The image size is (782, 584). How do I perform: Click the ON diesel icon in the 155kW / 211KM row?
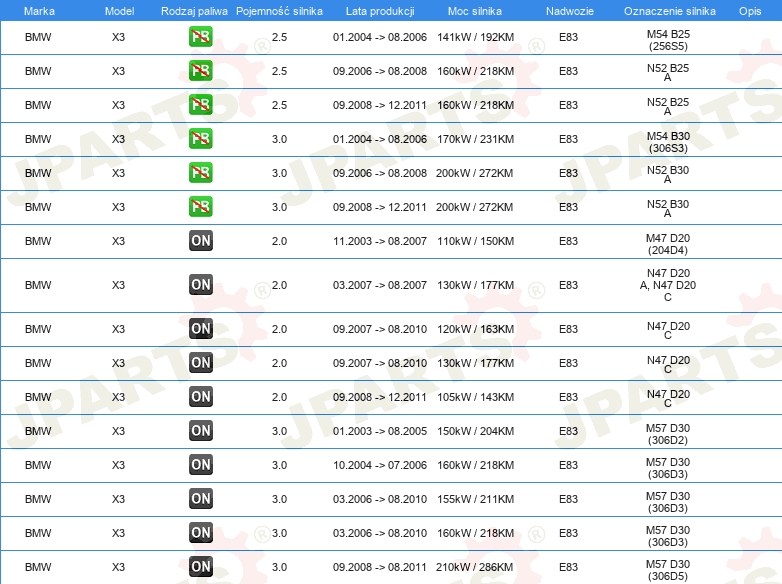(x=200, y=498)
